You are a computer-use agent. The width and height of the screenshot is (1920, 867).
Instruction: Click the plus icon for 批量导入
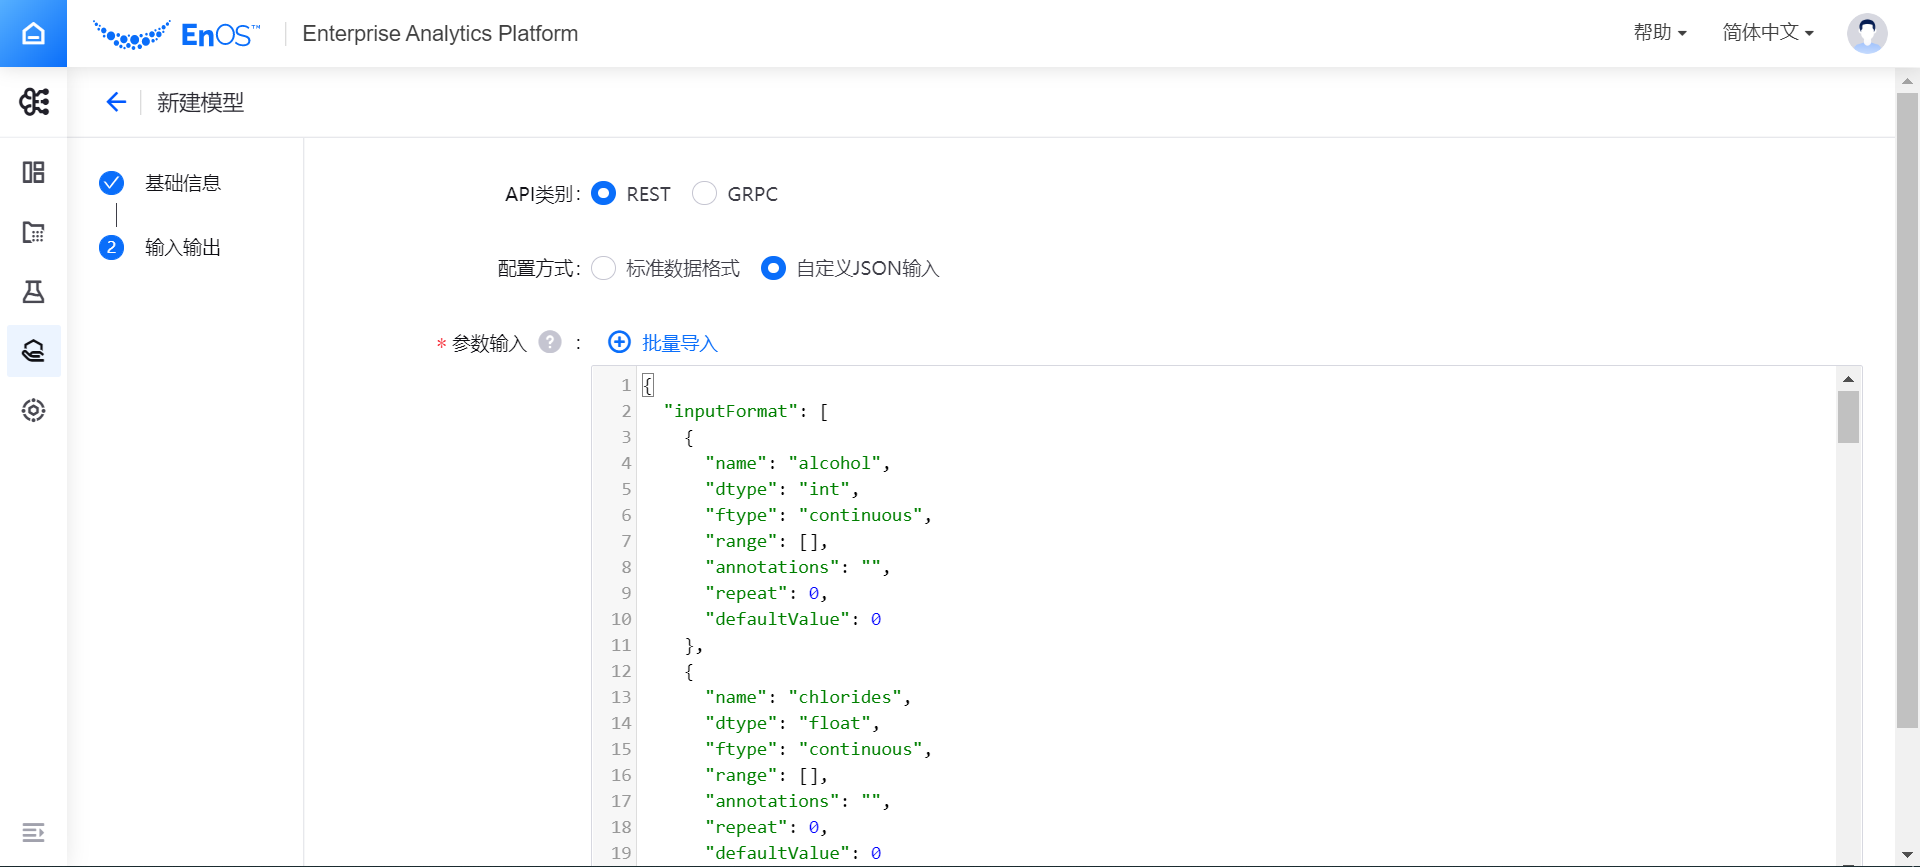pos(619,342)
